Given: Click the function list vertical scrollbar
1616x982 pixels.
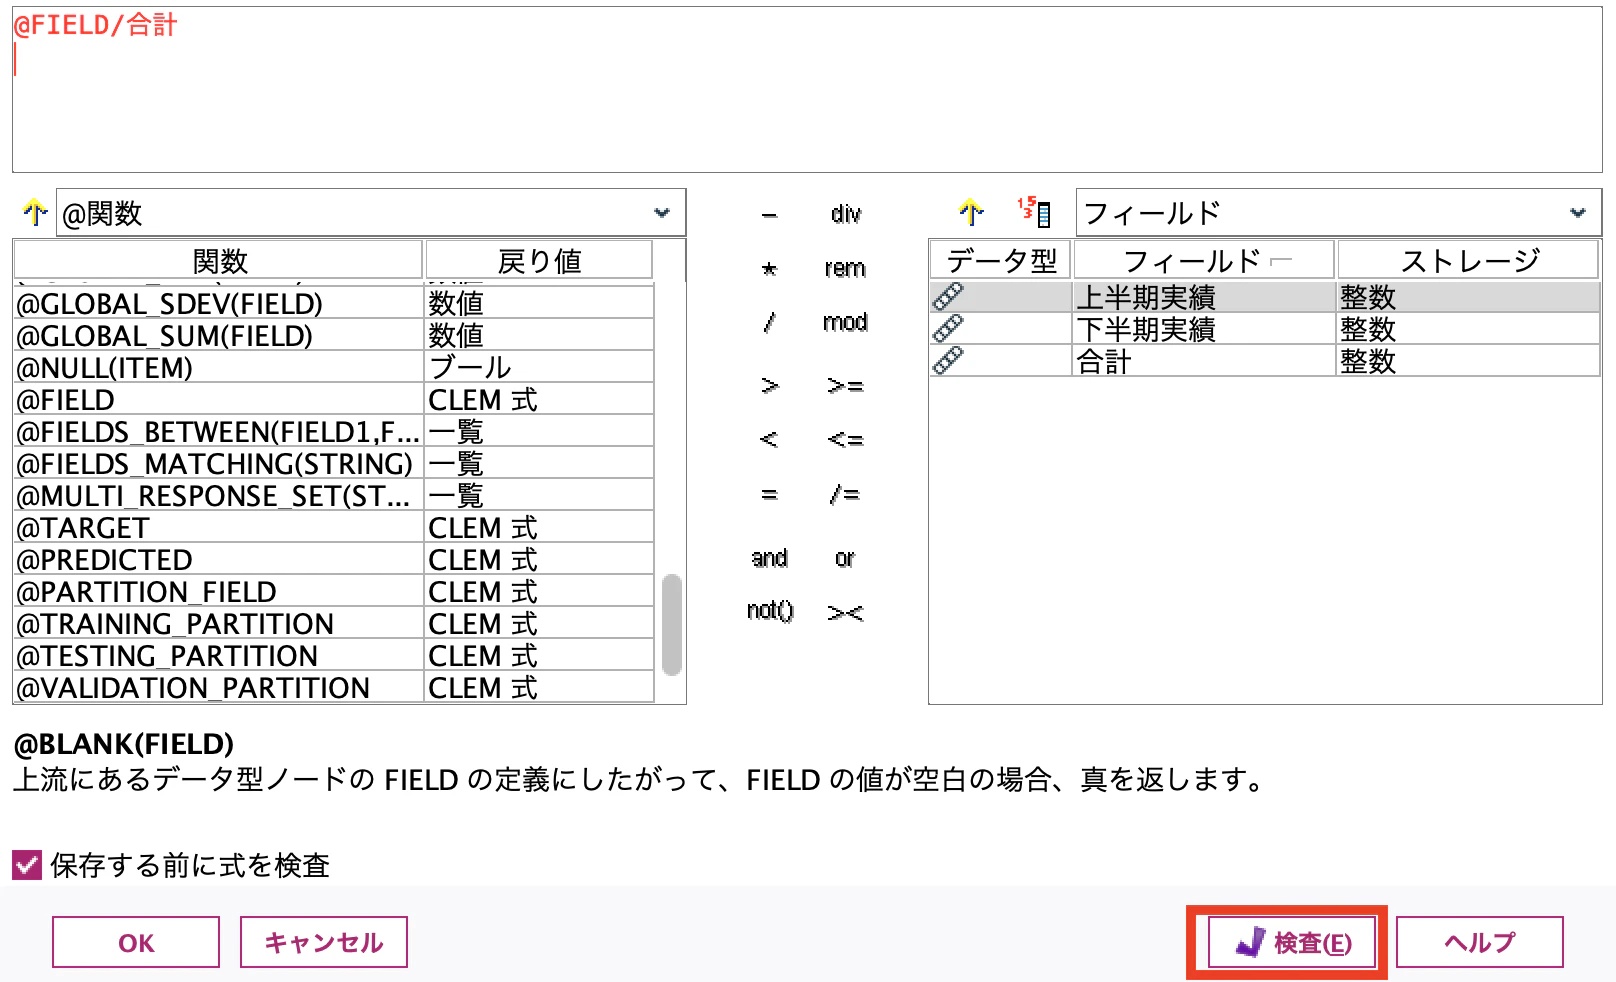Looking at the screenshot, I should coord(672,624).
